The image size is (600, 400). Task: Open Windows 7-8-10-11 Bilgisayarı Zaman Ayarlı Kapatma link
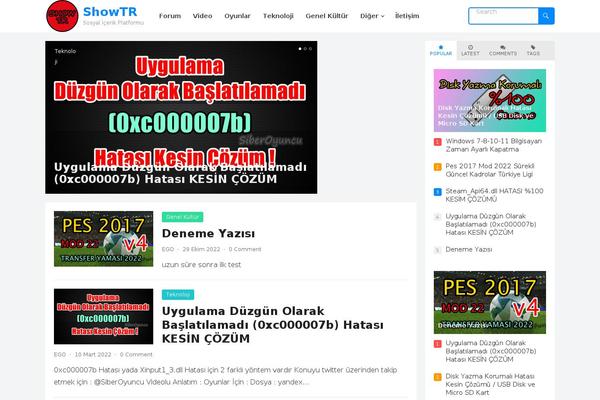tap(494, 145)
